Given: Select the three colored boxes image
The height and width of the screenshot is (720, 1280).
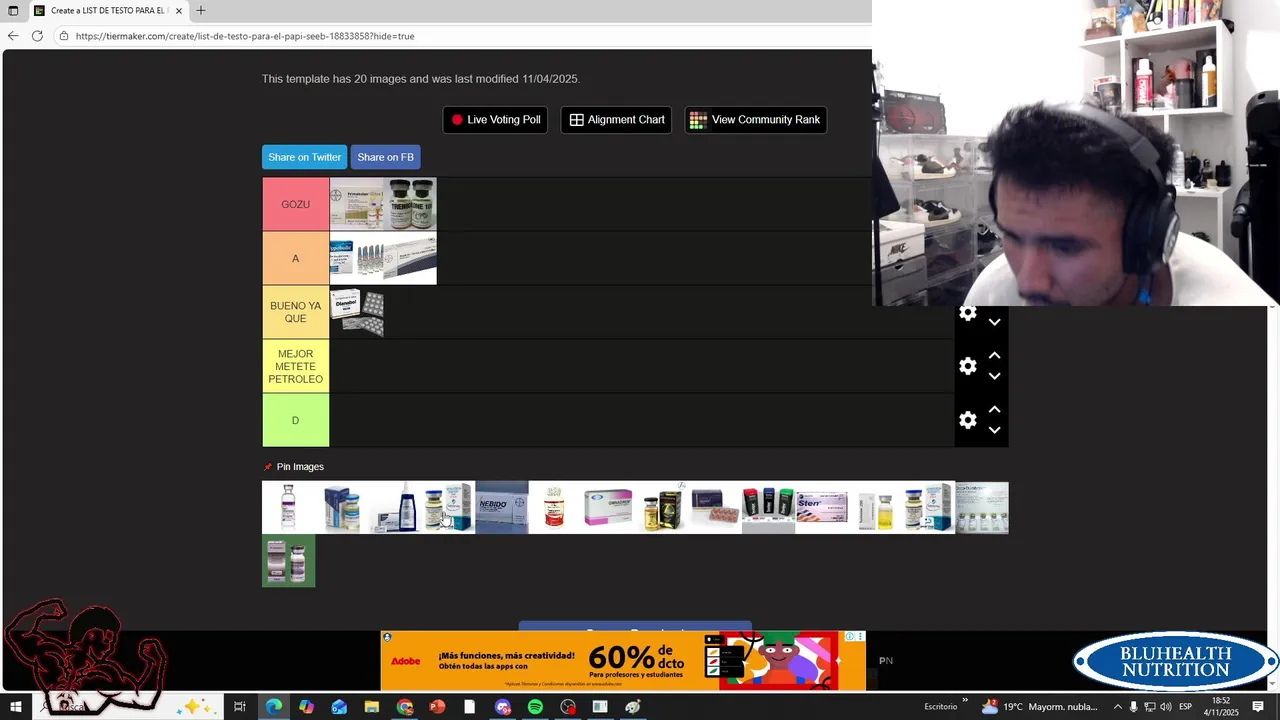Looking at the screenshot, I should pos(768,507).
